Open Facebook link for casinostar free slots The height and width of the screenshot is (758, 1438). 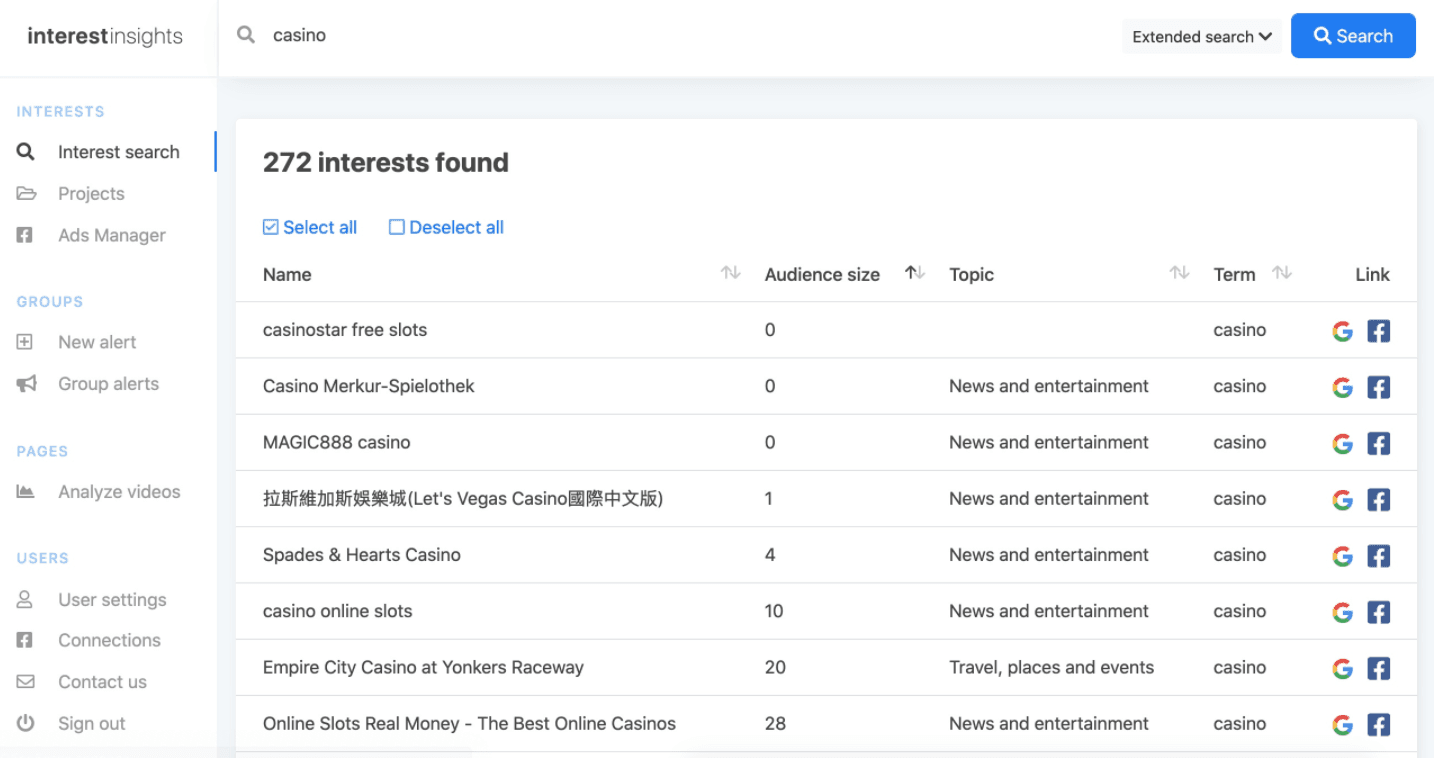coord(1378,331)
